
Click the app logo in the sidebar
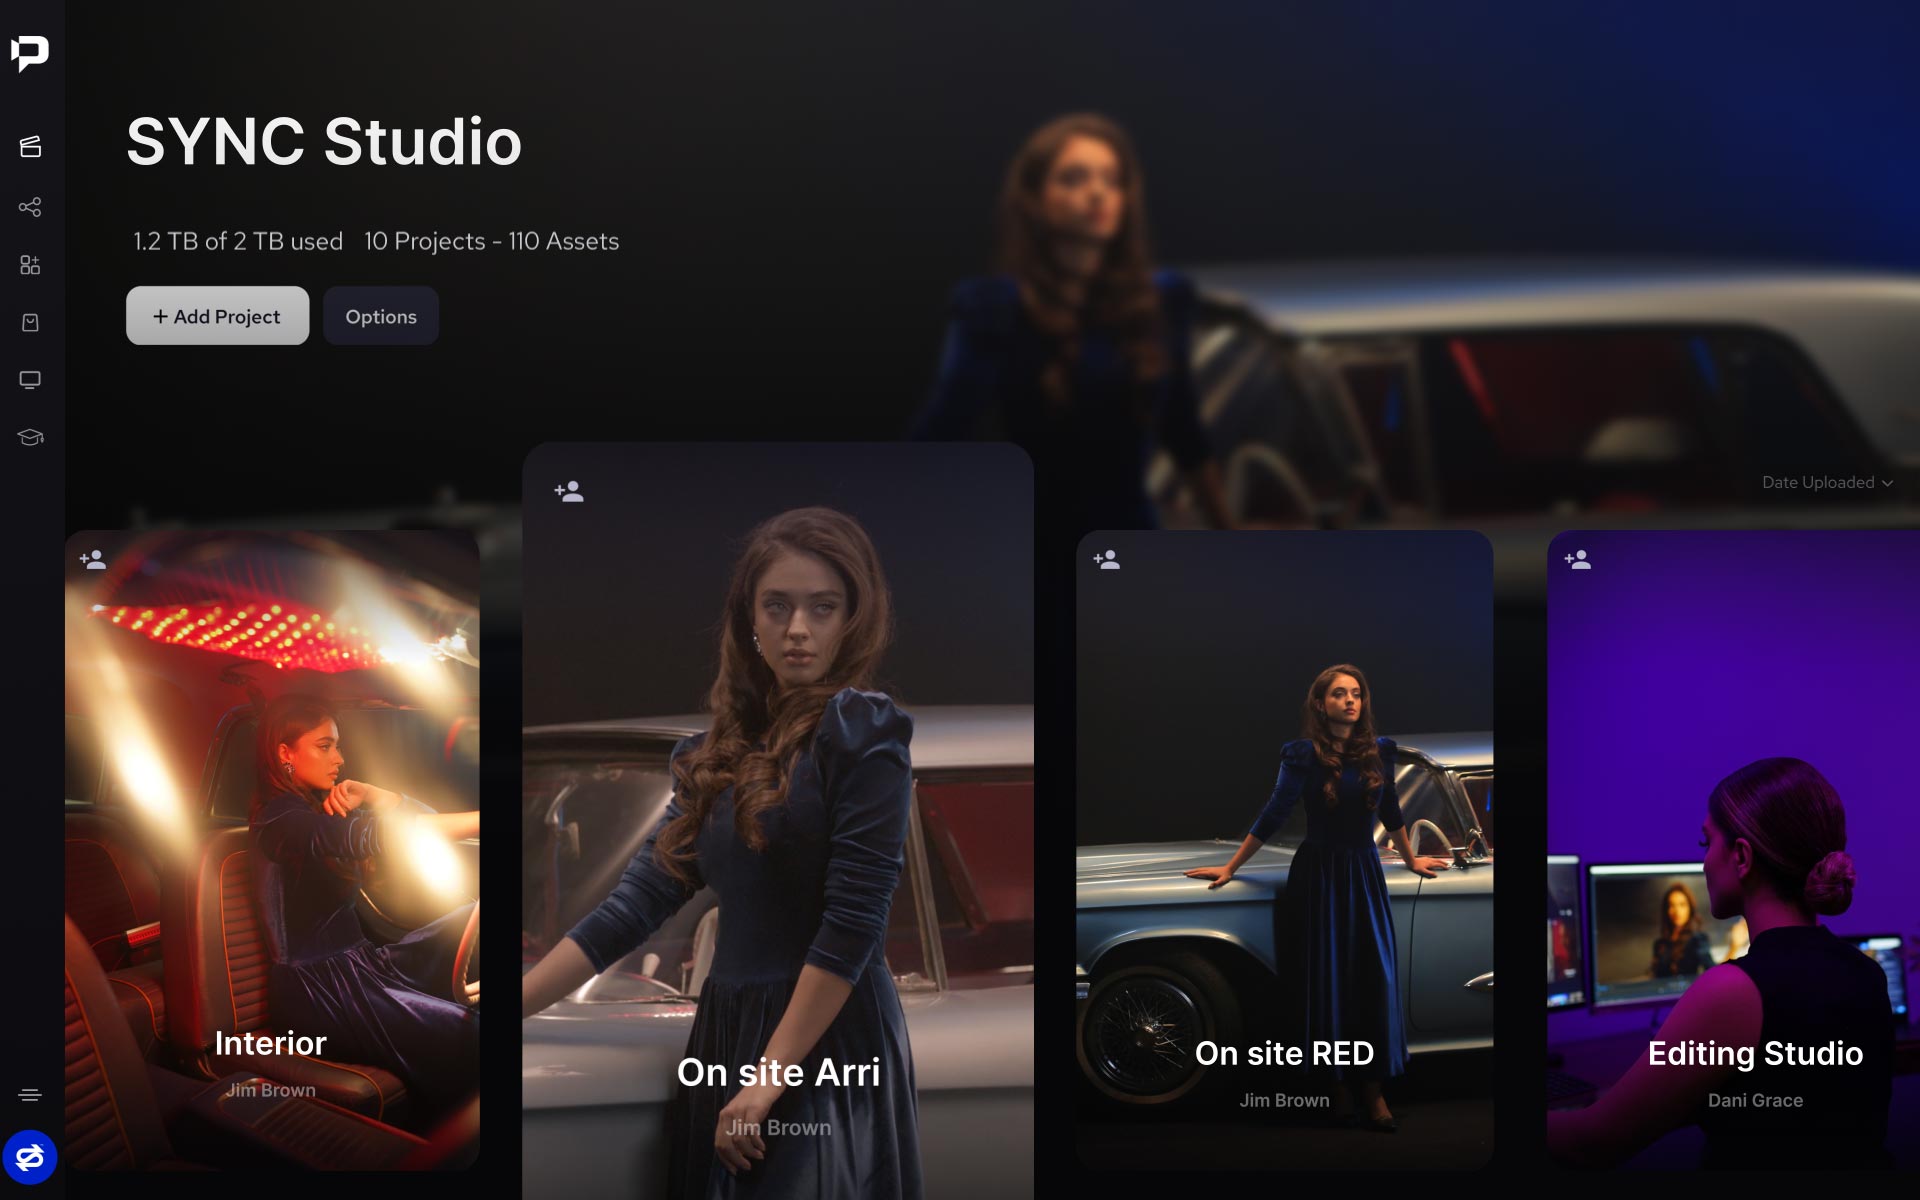coord(30,53)
